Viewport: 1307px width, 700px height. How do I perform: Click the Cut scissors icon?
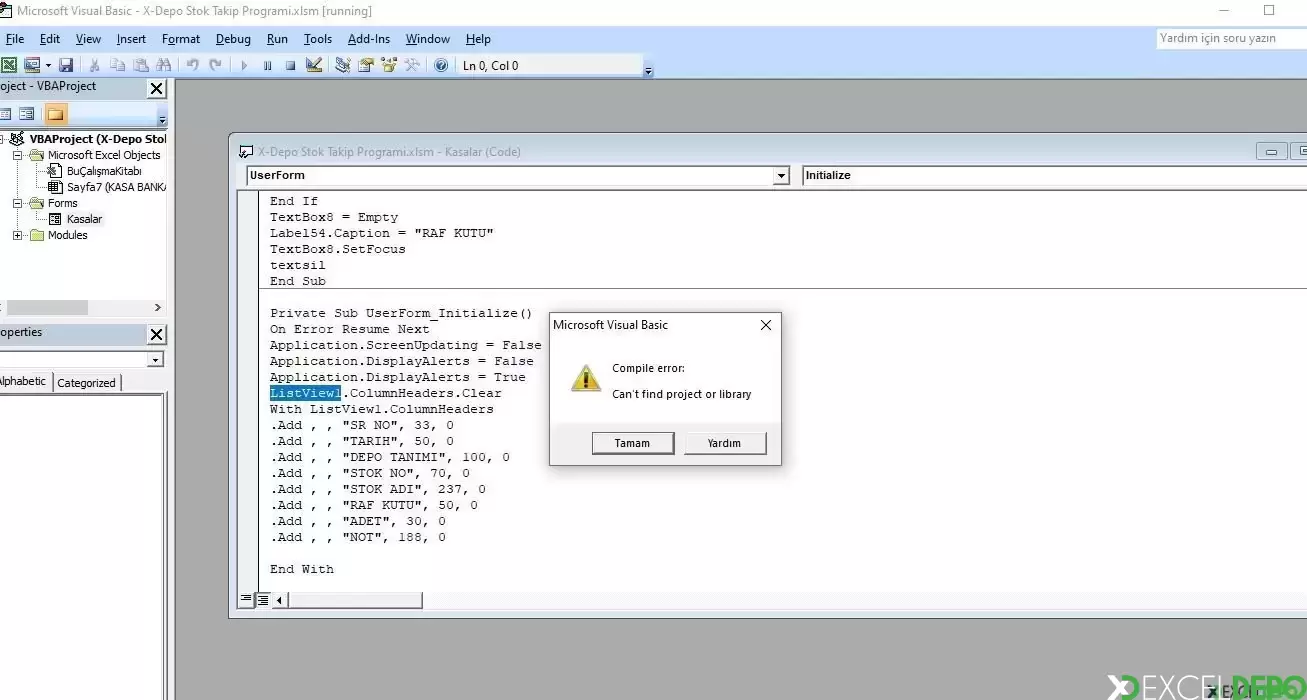[95, 65]
